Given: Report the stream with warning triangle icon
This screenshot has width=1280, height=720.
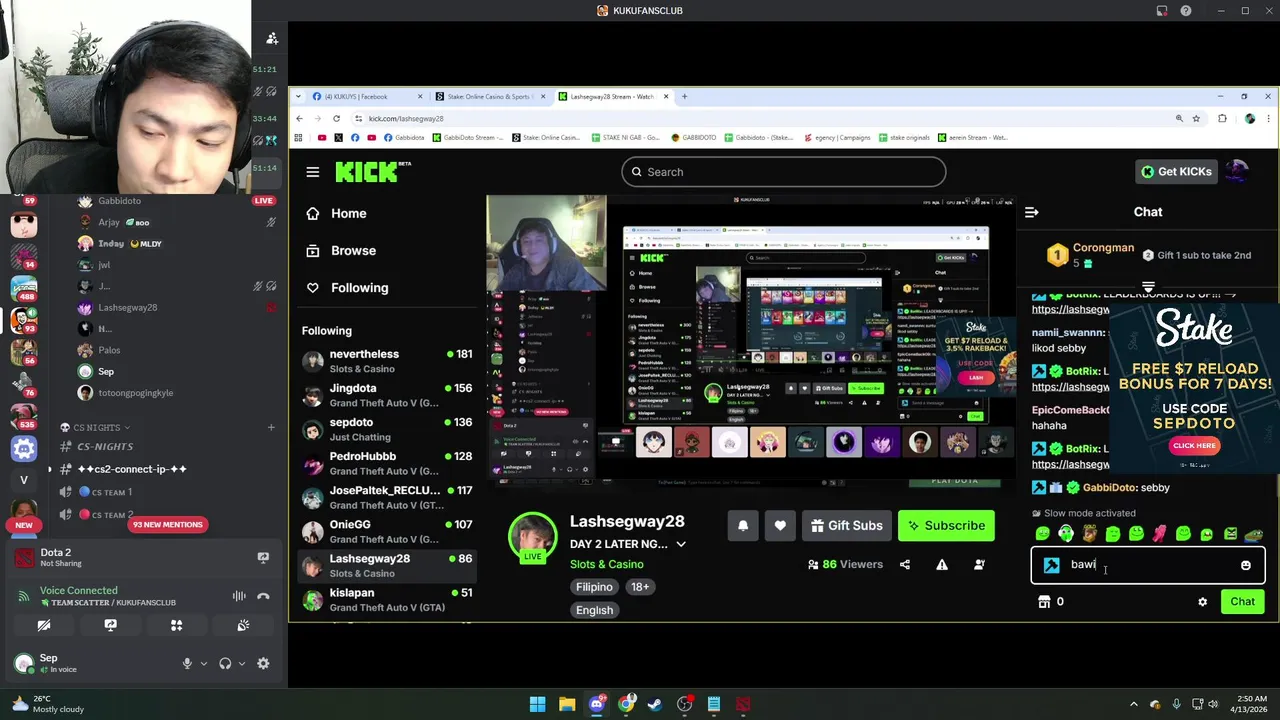Looking at the screenshot, I should click(x=942, y=565).
